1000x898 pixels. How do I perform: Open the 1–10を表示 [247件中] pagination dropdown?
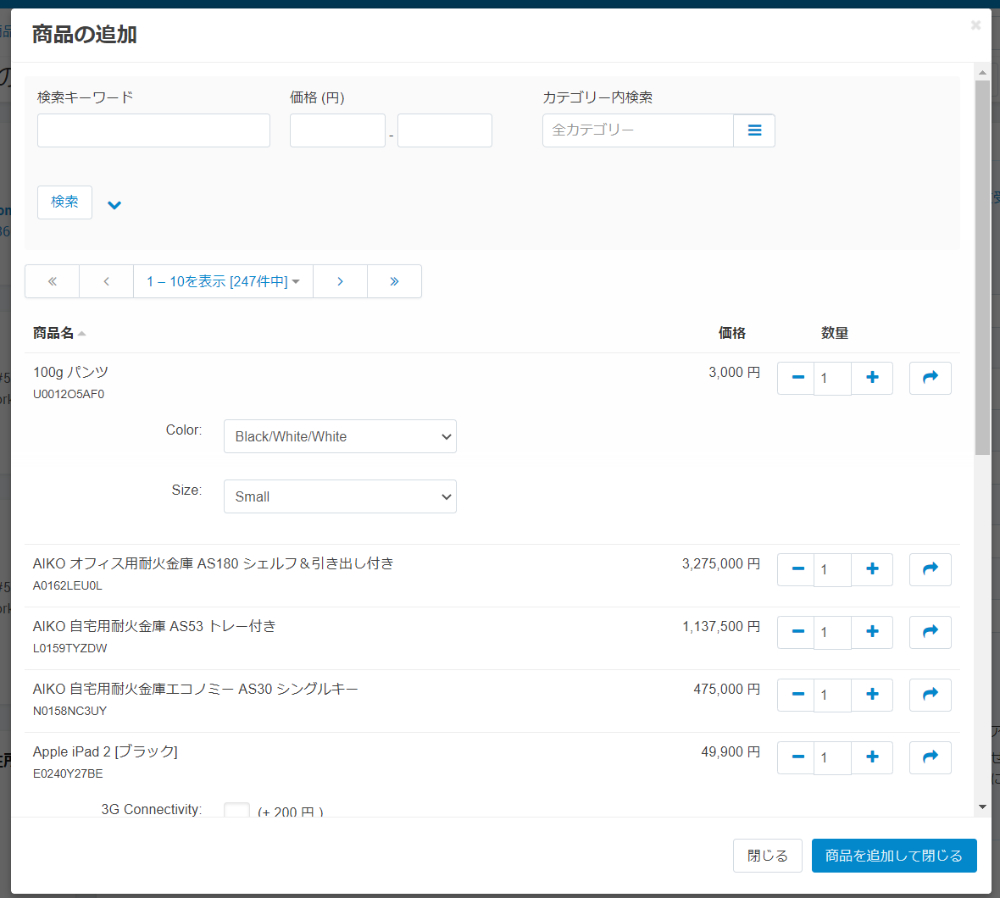(223, 281)
